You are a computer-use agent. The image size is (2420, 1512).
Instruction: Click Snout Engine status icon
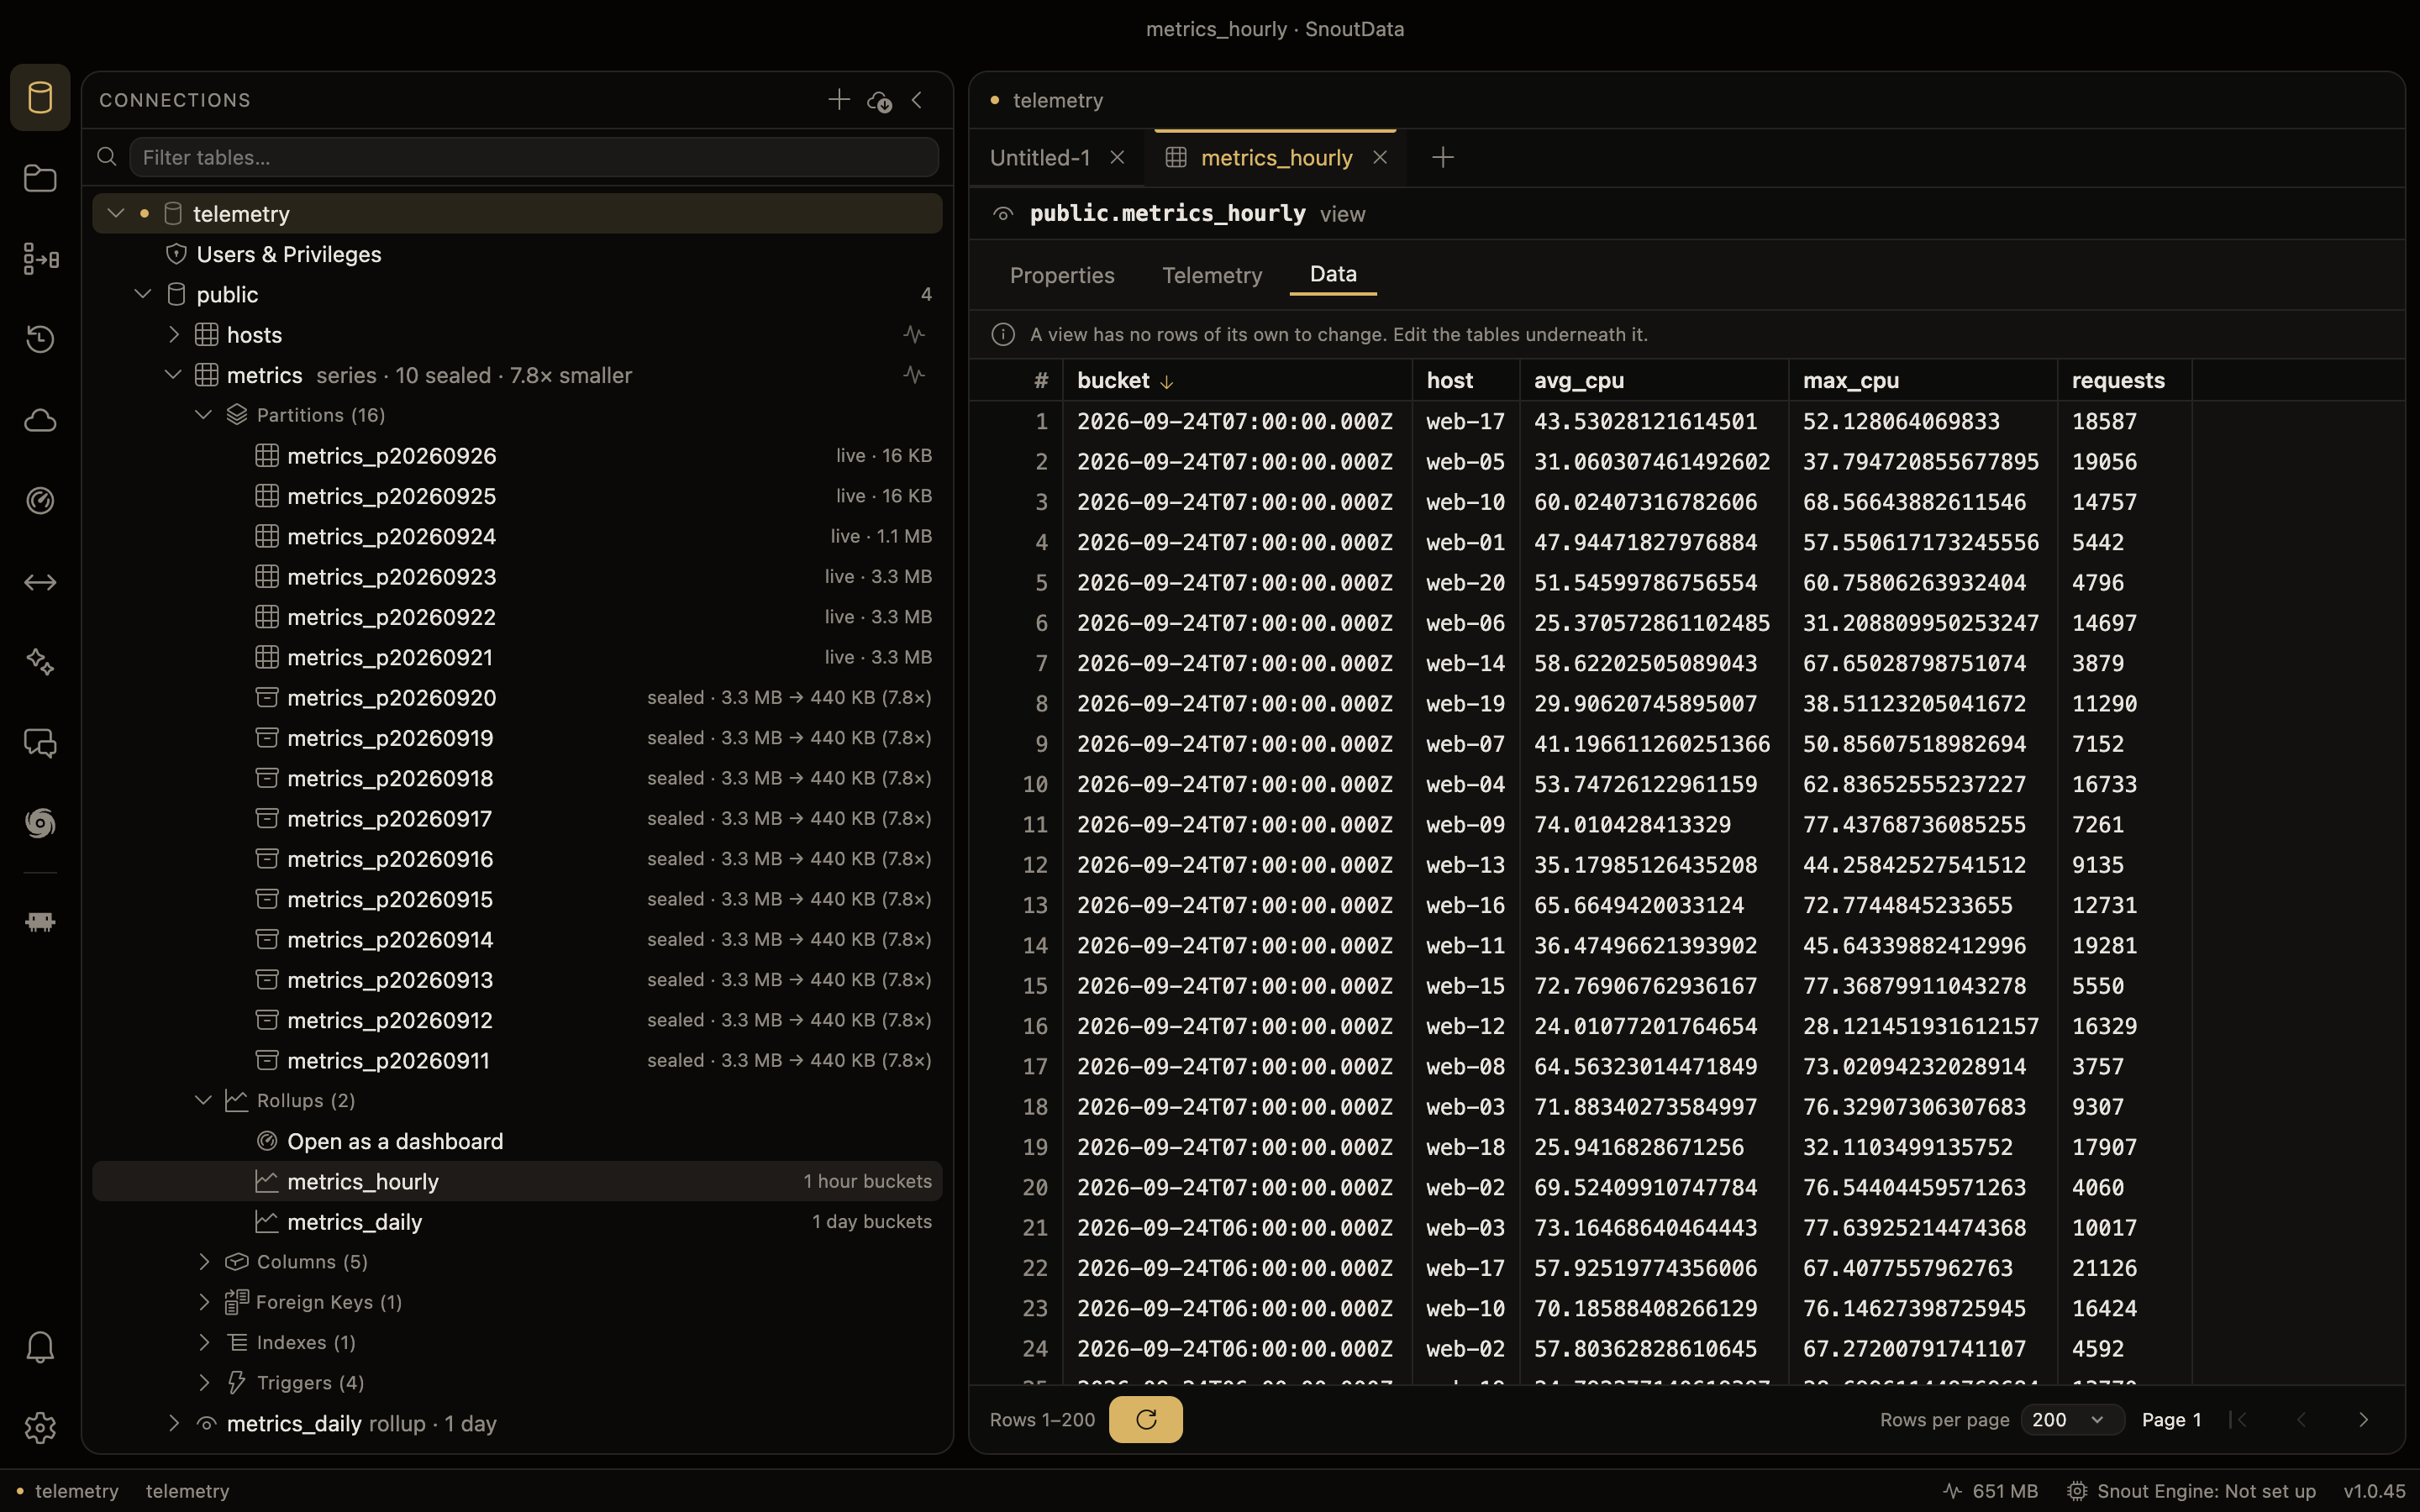[x=2077, y=1490]
